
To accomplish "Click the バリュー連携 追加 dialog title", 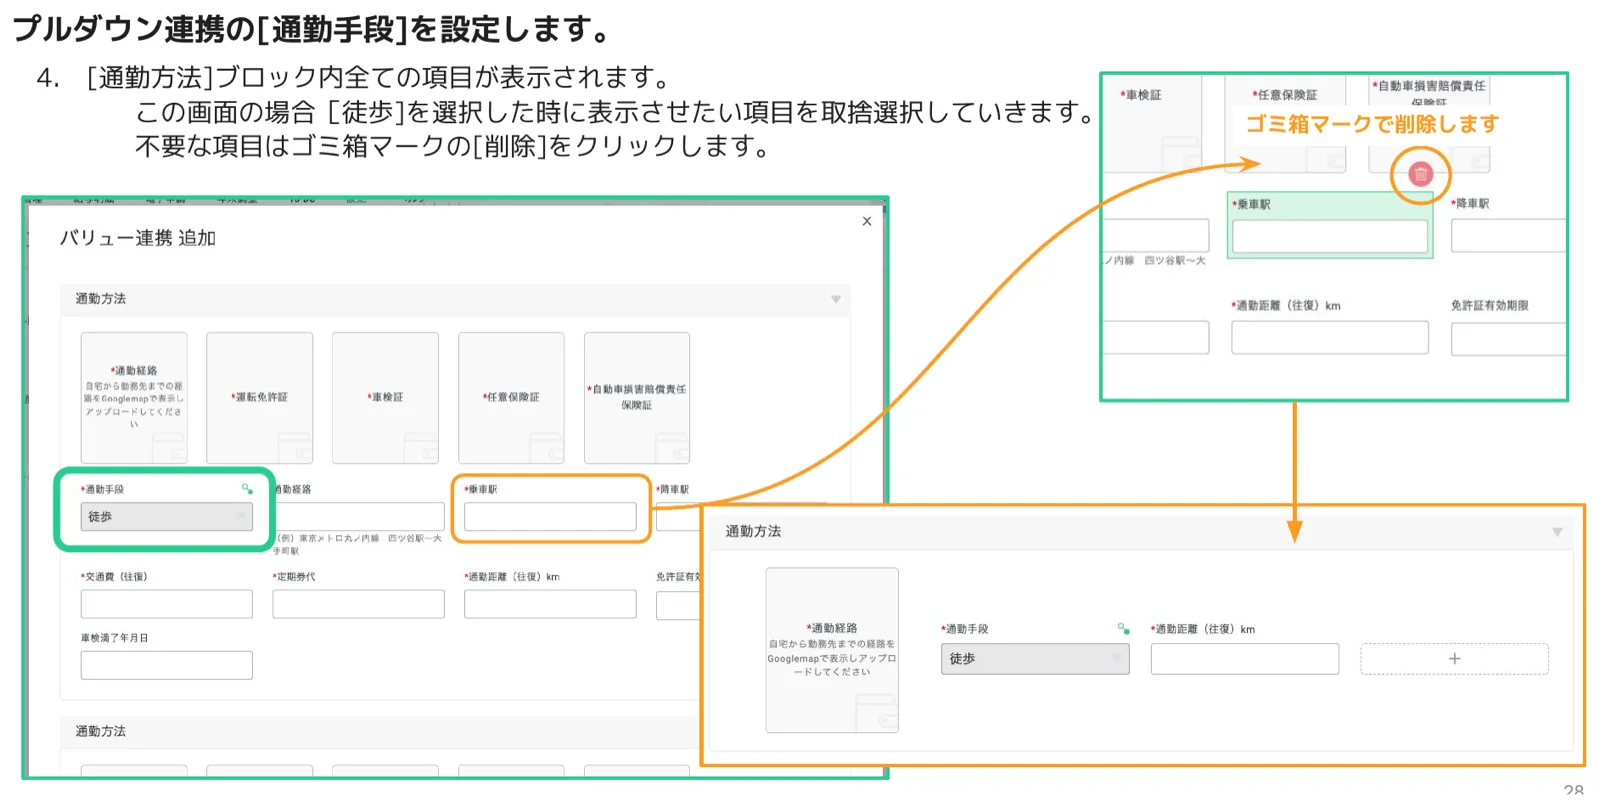I will [138, 238].
